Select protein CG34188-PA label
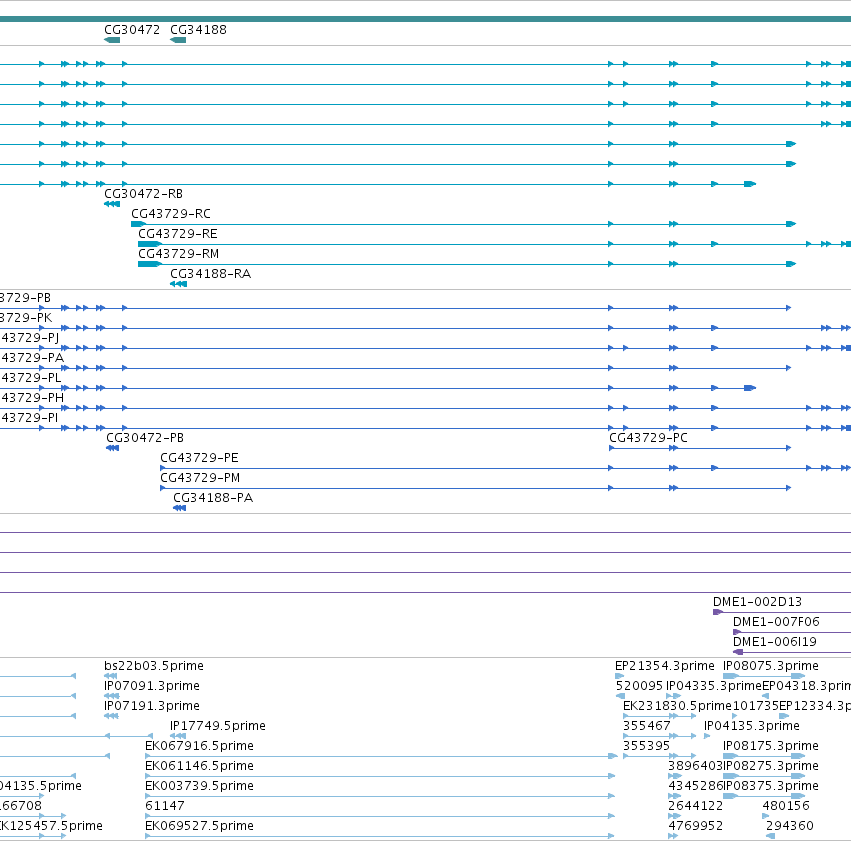 pos(213,498)
